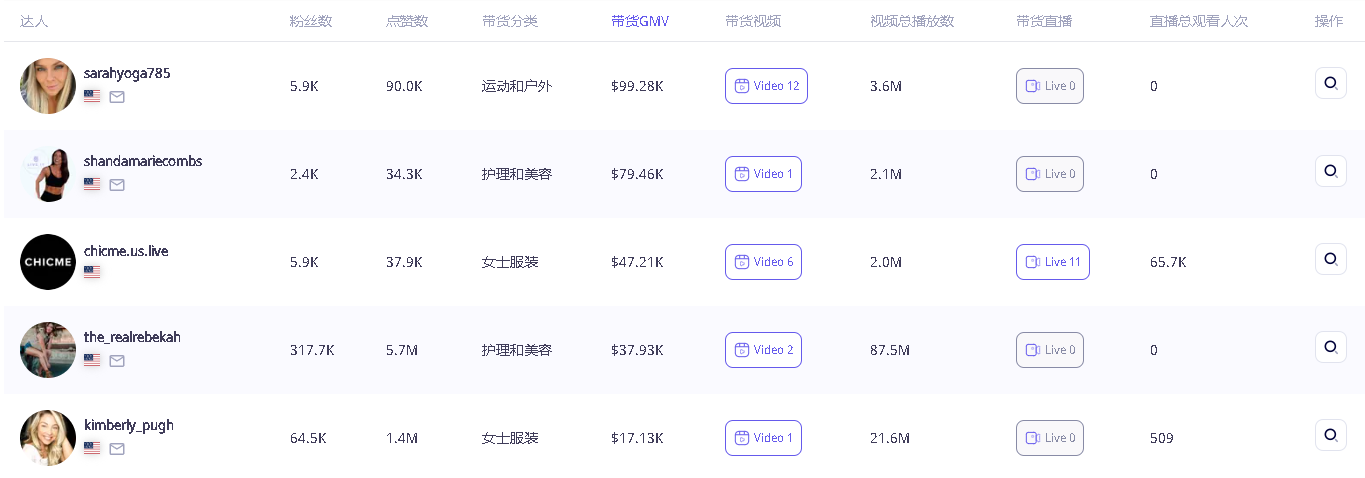Click the mail icon under kimberly_pugh
The image size is (1365, 478).
pos(117,449)
